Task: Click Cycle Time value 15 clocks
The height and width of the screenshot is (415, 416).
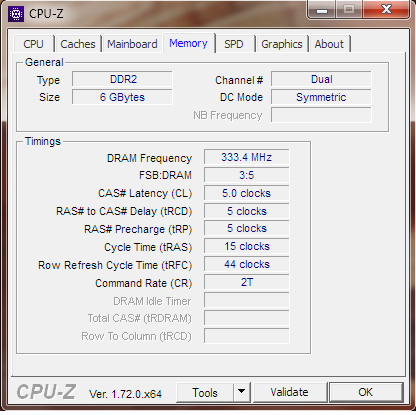Action: point(247,246)
